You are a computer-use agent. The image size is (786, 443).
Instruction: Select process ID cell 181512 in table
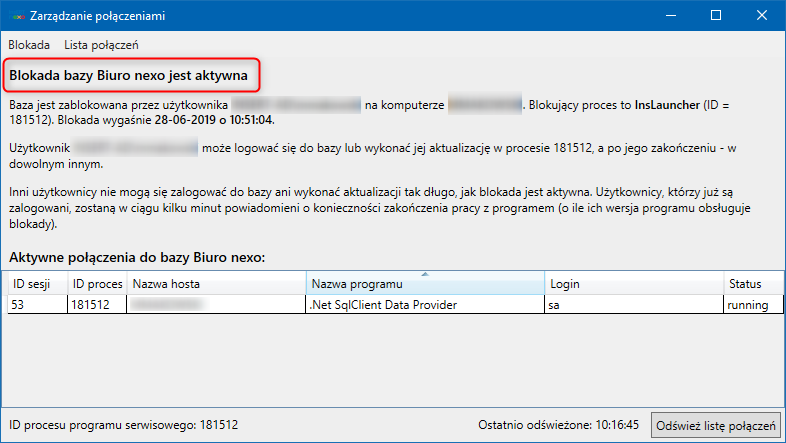pos(97,305)
